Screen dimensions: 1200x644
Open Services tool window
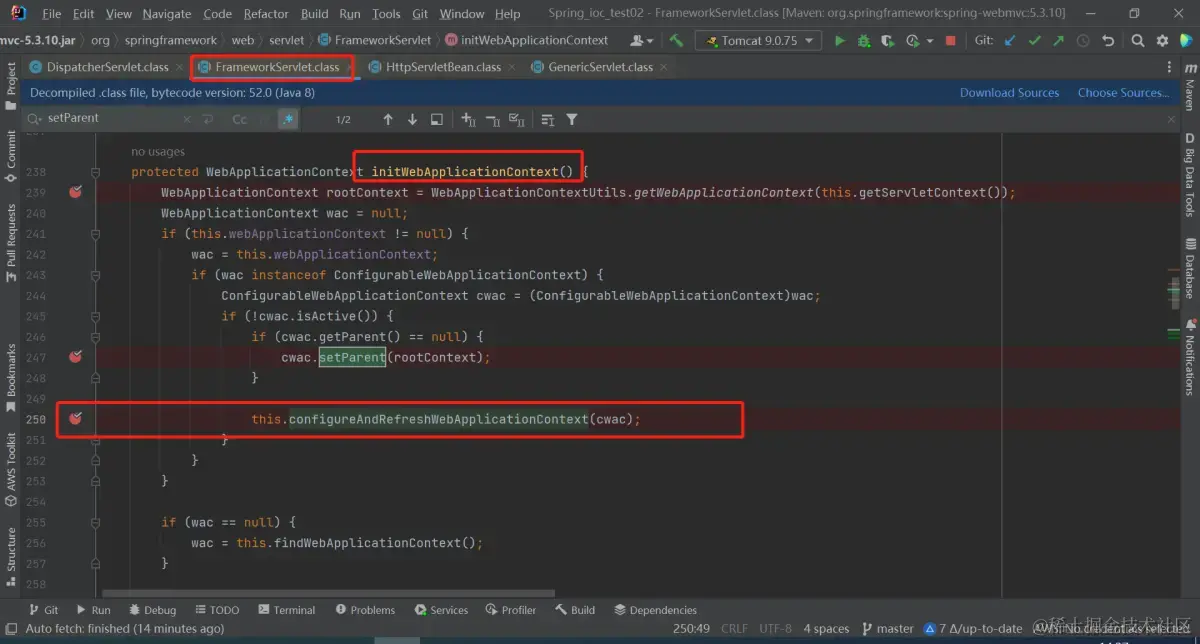pos(441,610)
